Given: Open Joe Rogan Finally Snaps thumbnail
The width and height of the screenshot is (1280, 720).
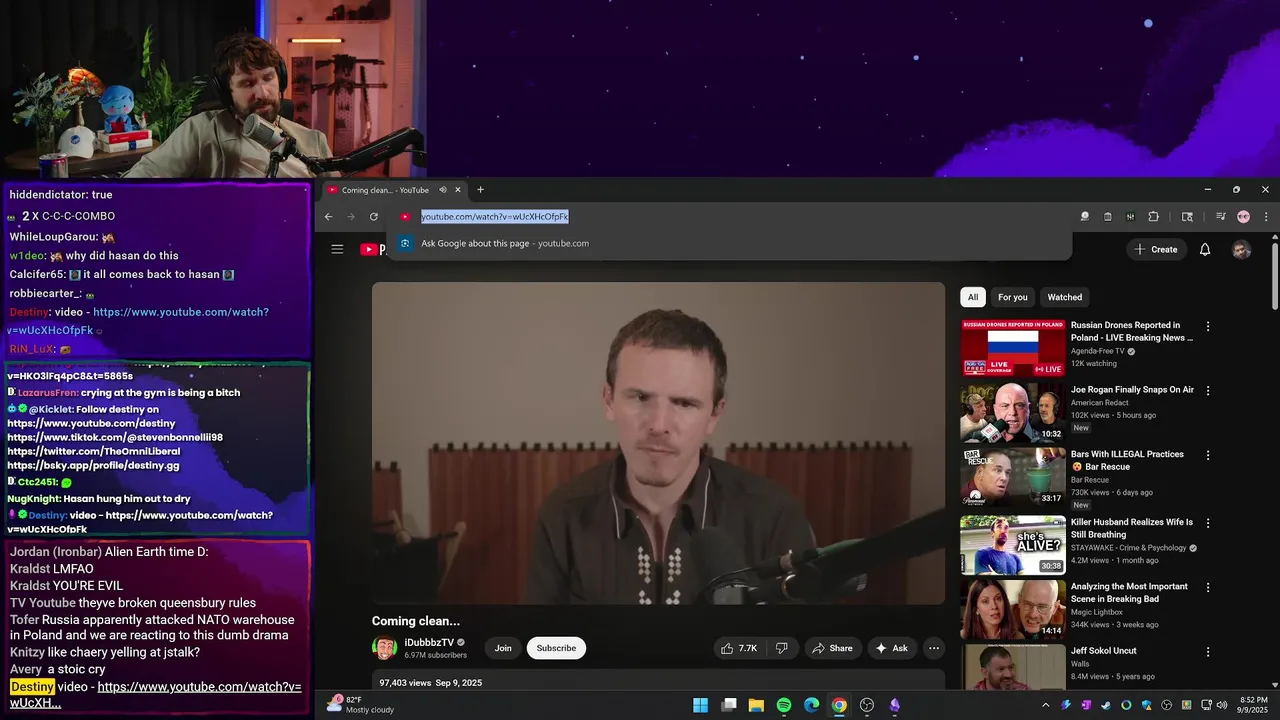Looking at the screenshot, I should point(1013,412).
